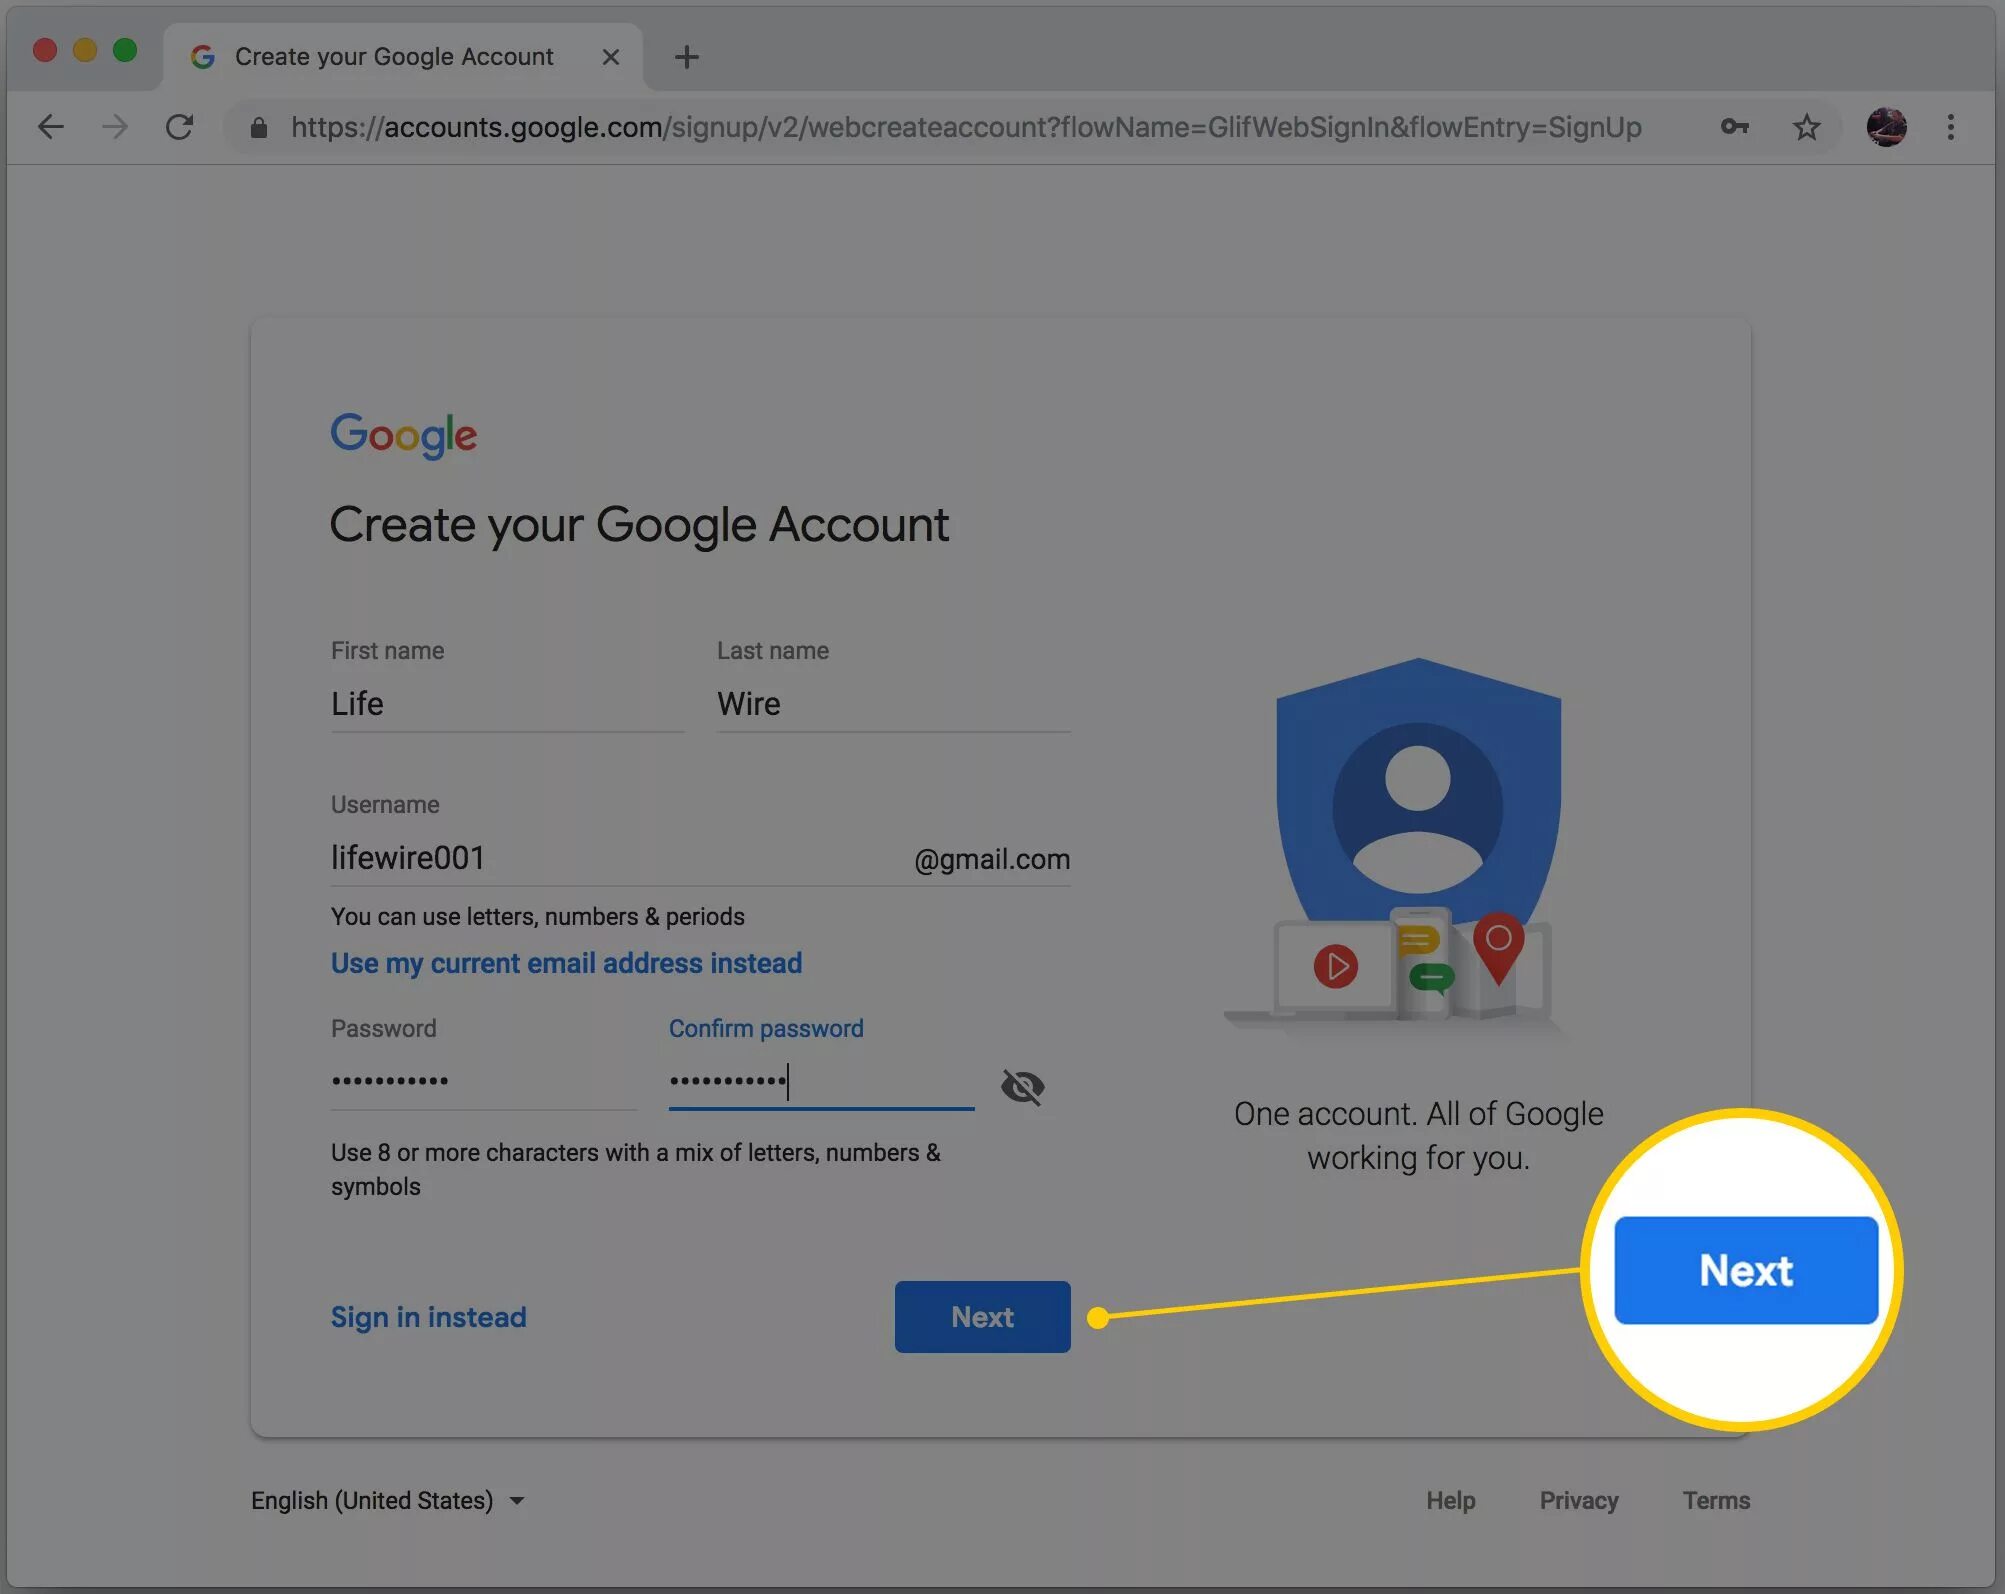The width and height of the screenshot is (2005, 1594).
Task: Bookmark this page with star icon
Action: (1806, 127)
